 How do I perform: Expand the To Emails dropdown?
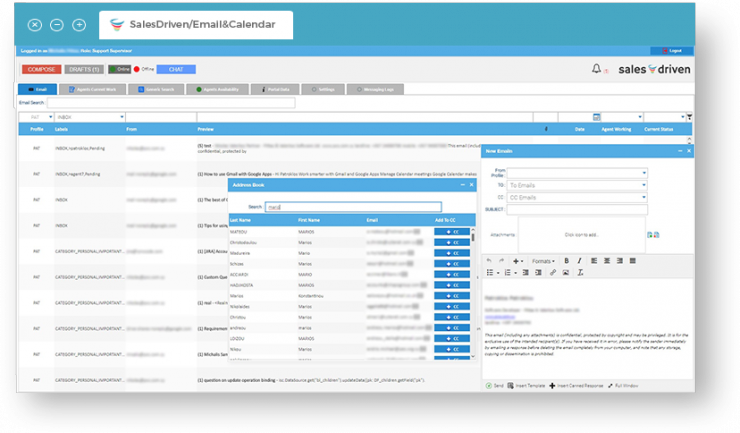point(644,185)
